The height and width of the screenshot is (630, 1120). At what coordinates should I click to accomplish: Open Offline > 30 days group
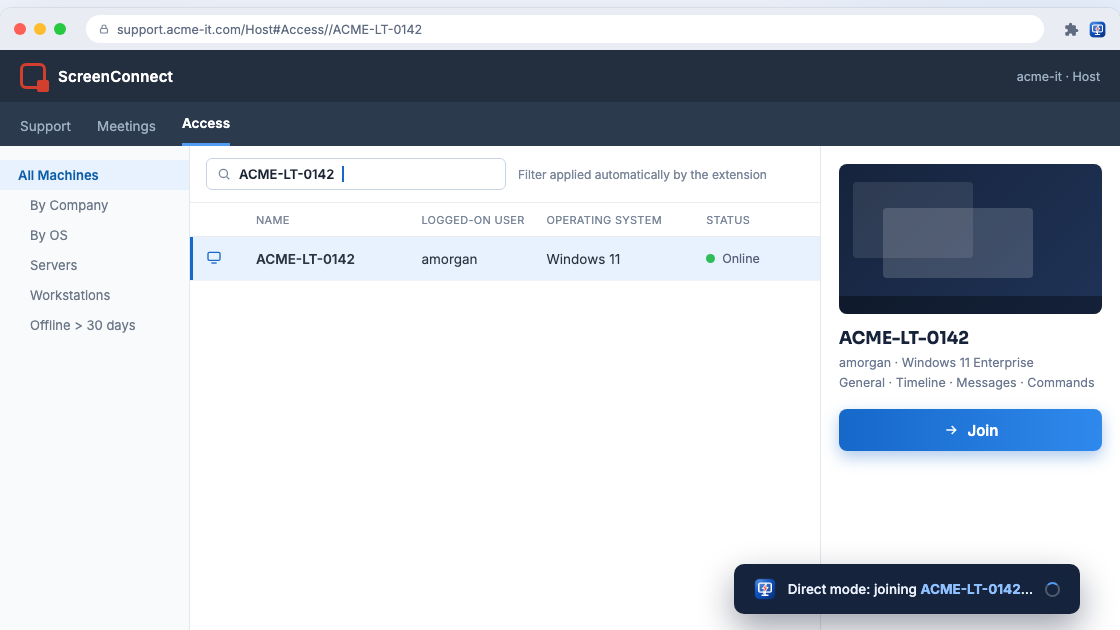(x=82, y=325)
